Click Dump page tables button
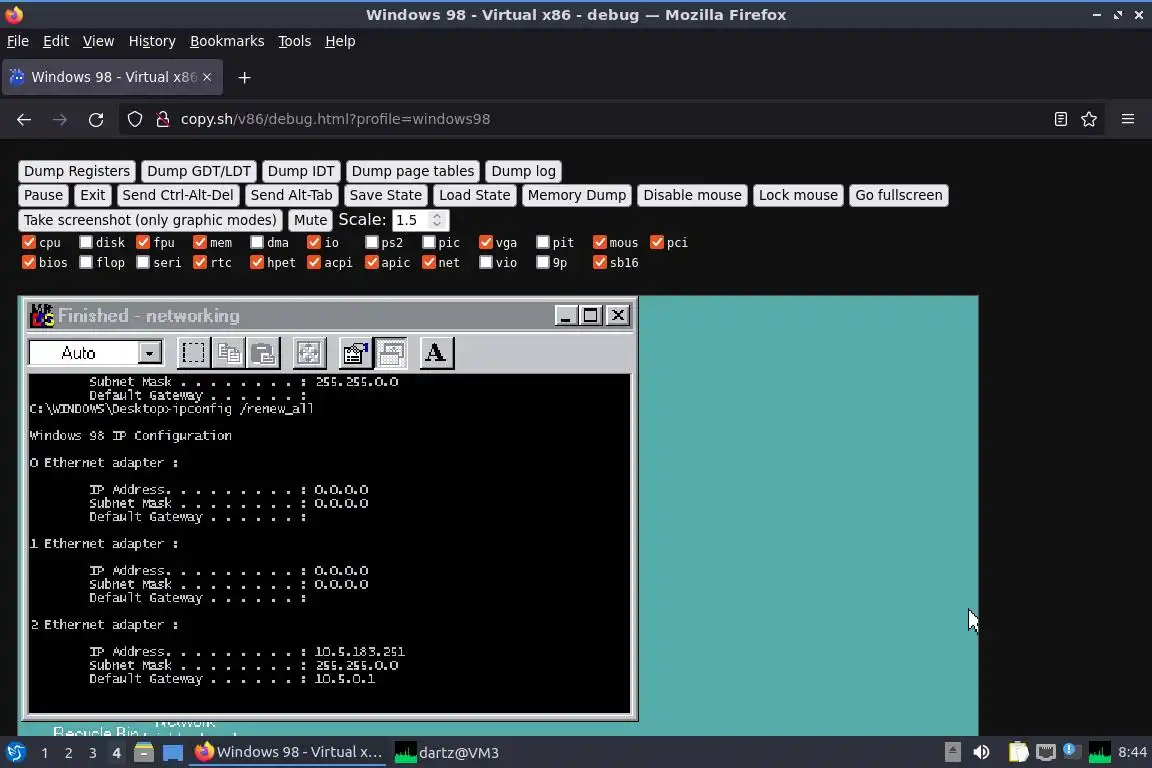The height and width of the screenshot is (768, 1152). (413, 171)
